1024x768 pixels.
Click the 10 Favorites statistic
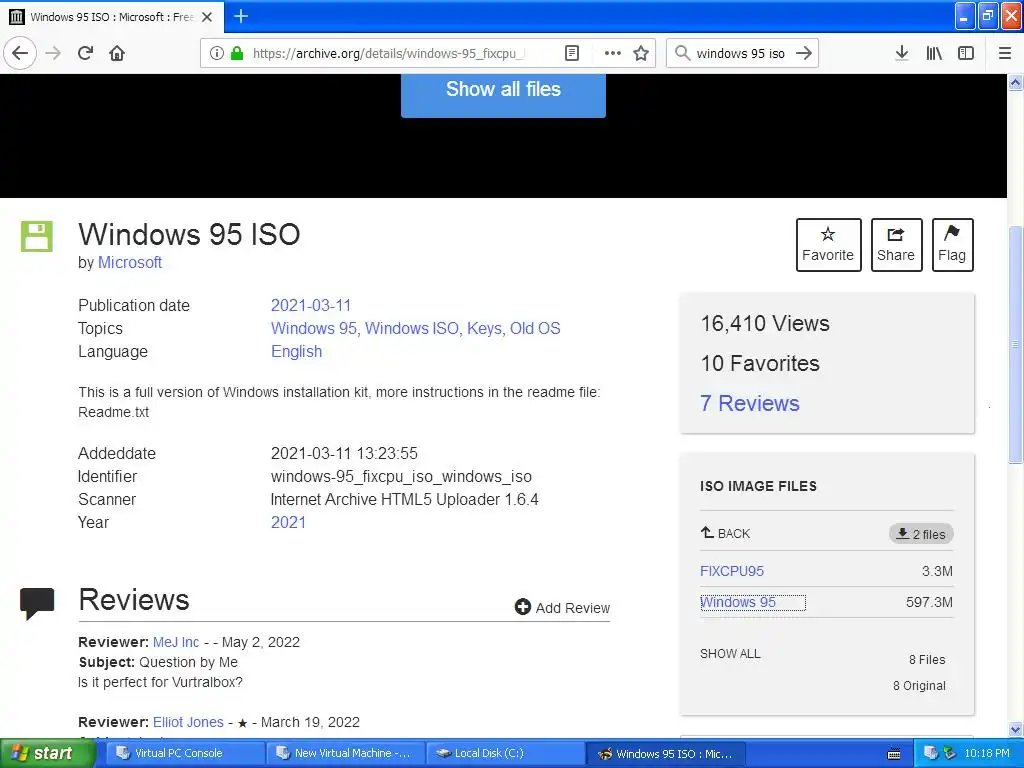point(760,364)
